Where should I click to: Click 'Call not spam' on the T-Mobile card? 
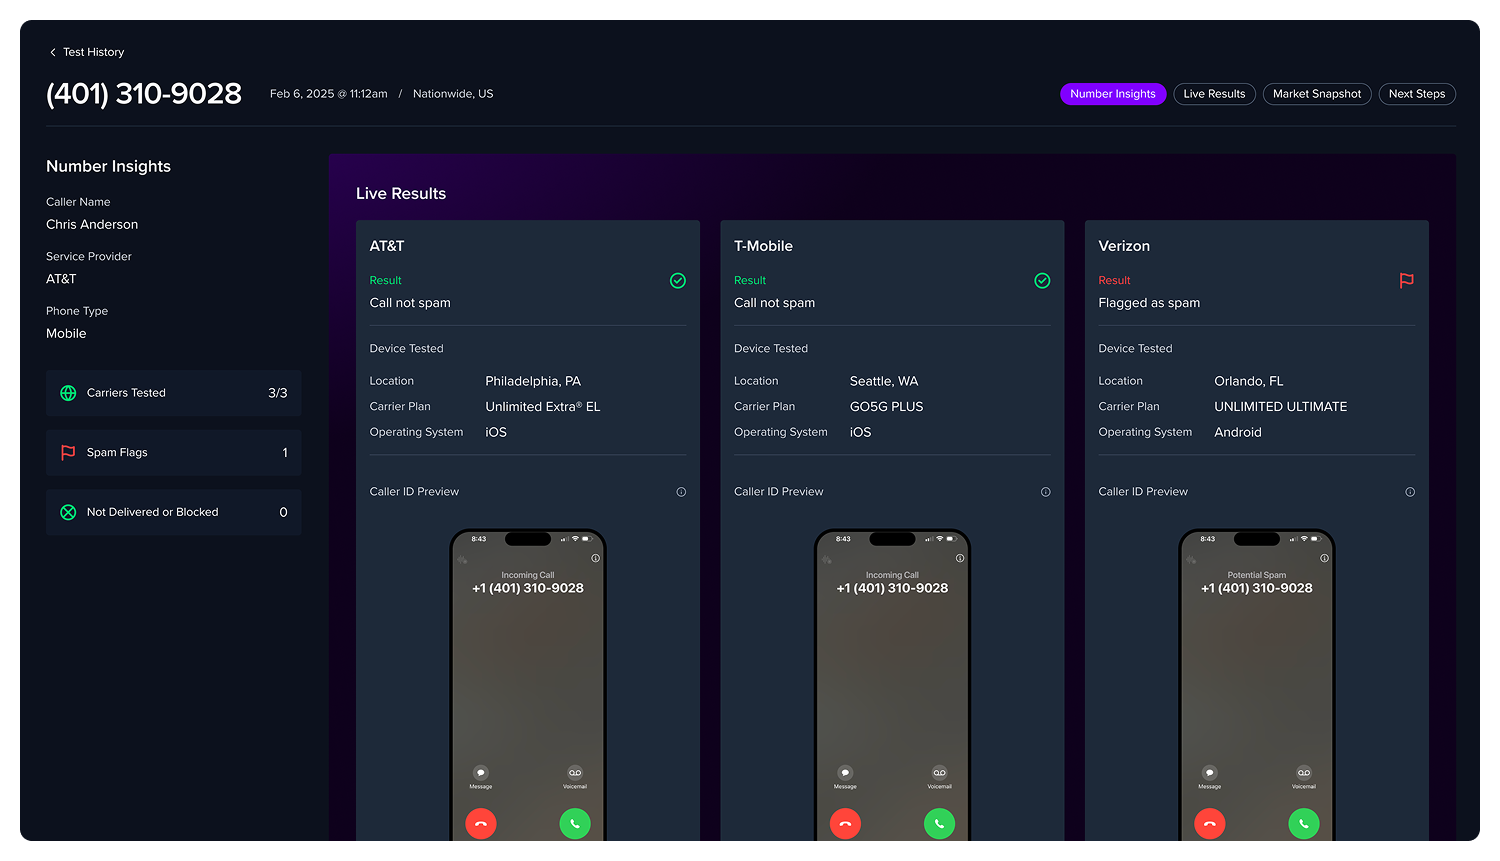click(x=774, y=303)
